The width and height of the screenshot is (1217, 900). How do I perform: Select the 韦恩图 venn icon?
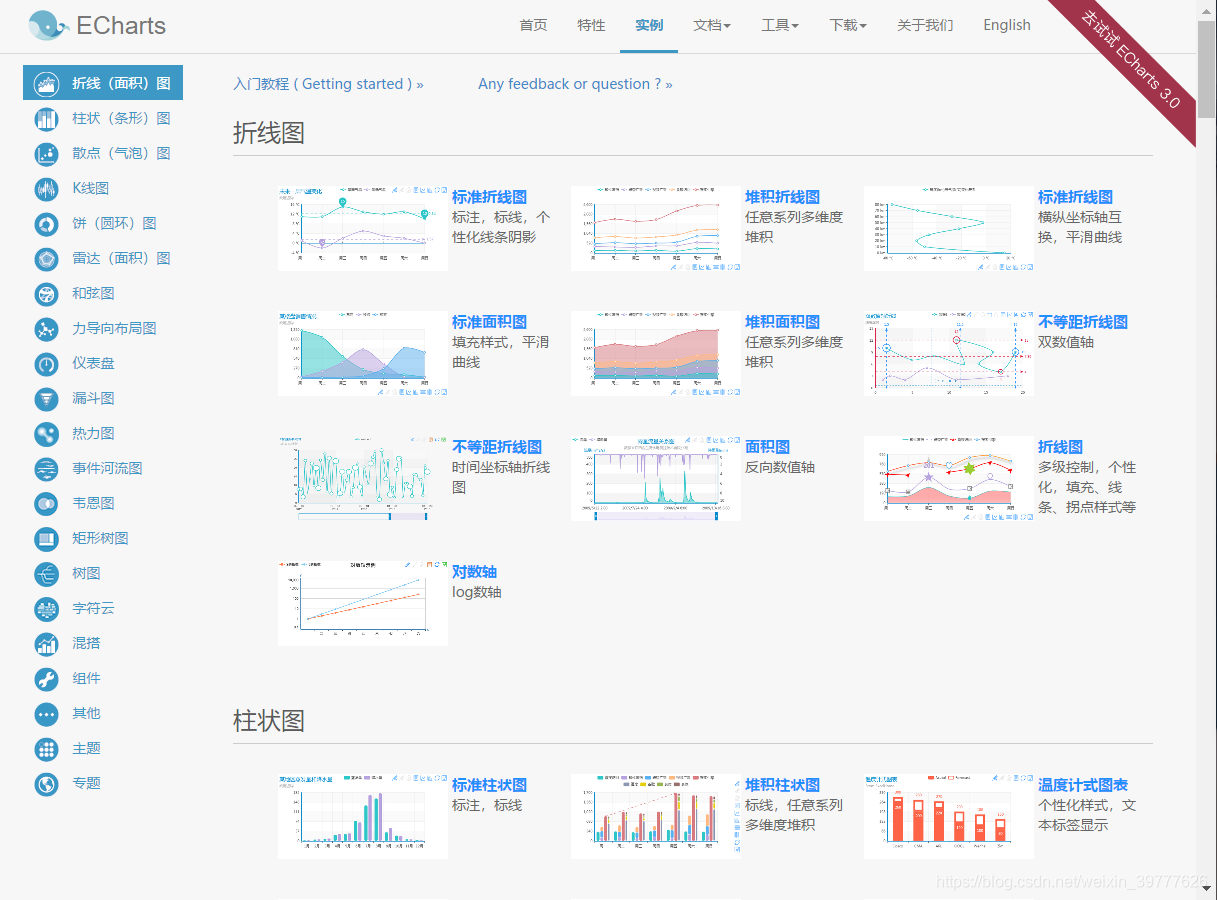tap(47, 504)
